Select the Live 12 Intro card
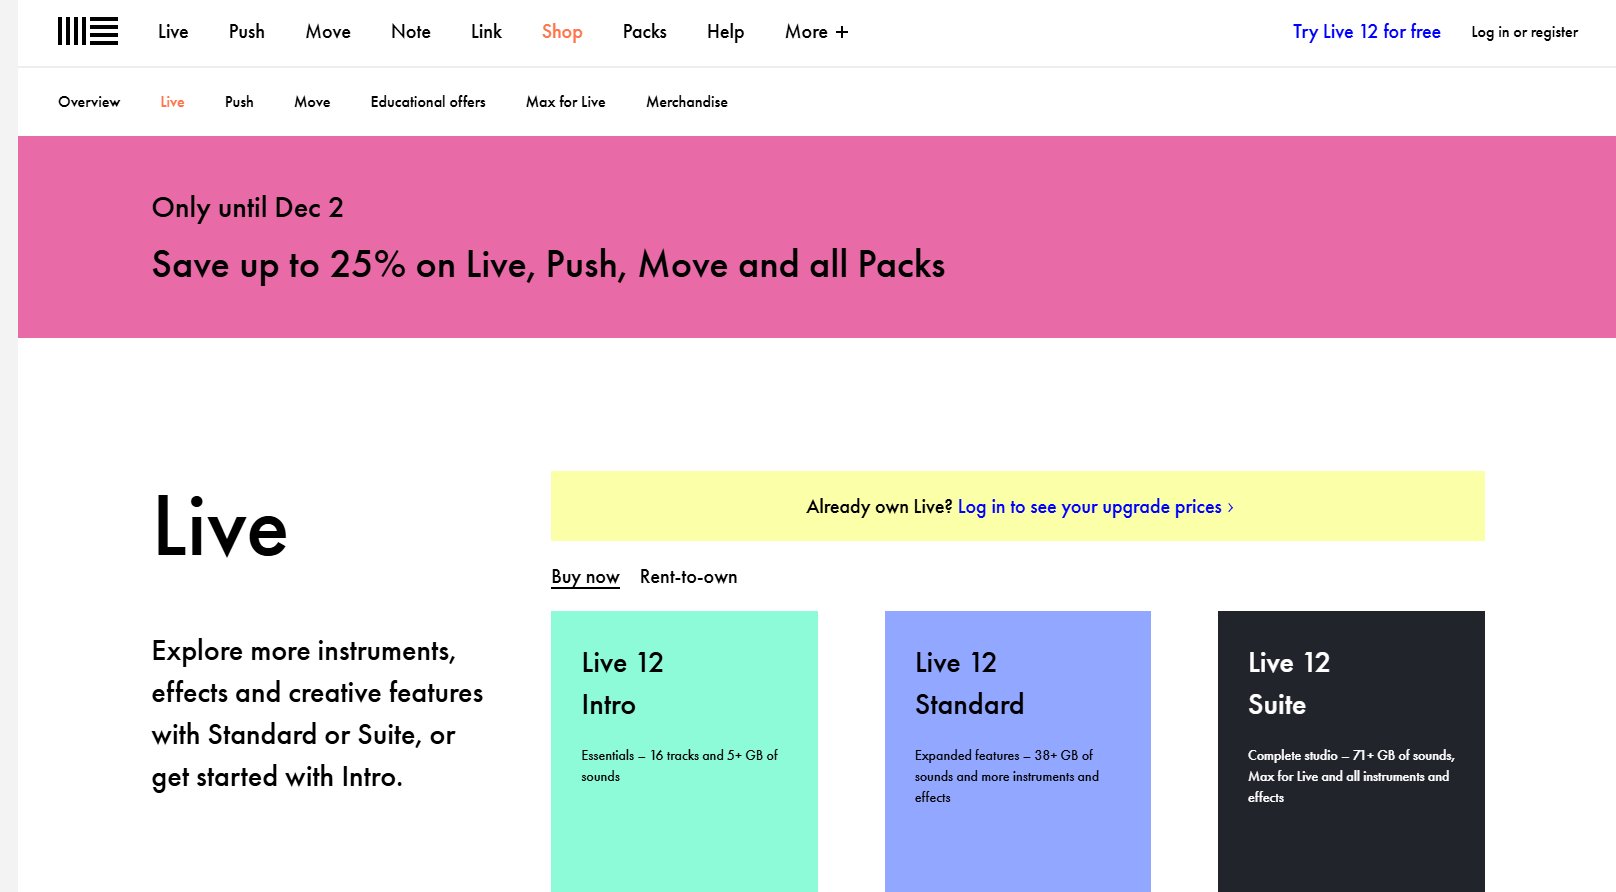The image size is (1616, 892). tap(684, 750)
